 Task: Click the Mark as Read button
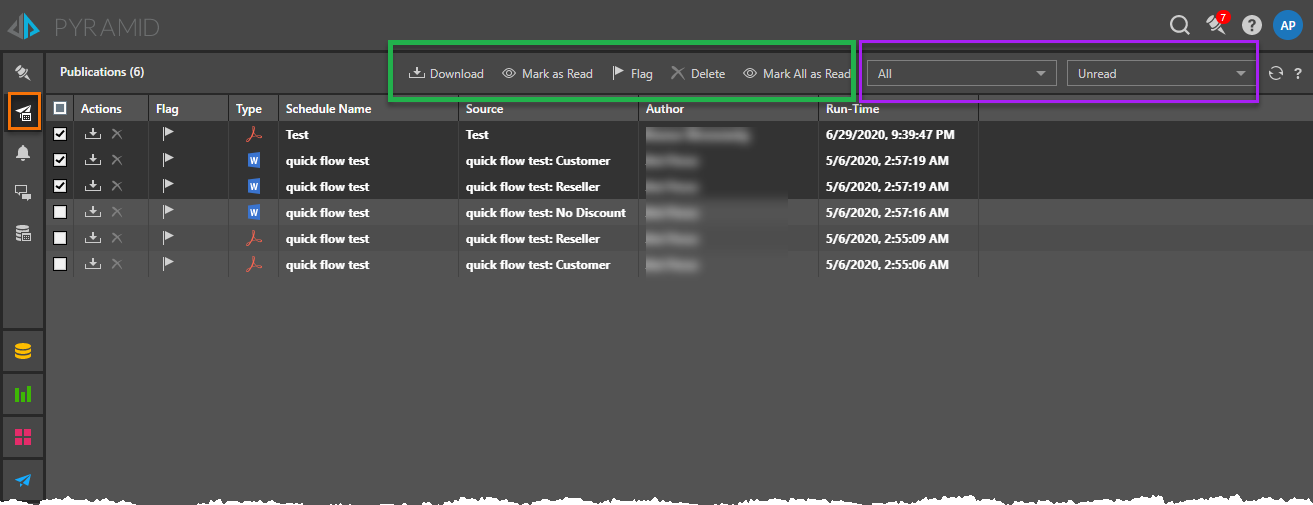pos(547,74)
